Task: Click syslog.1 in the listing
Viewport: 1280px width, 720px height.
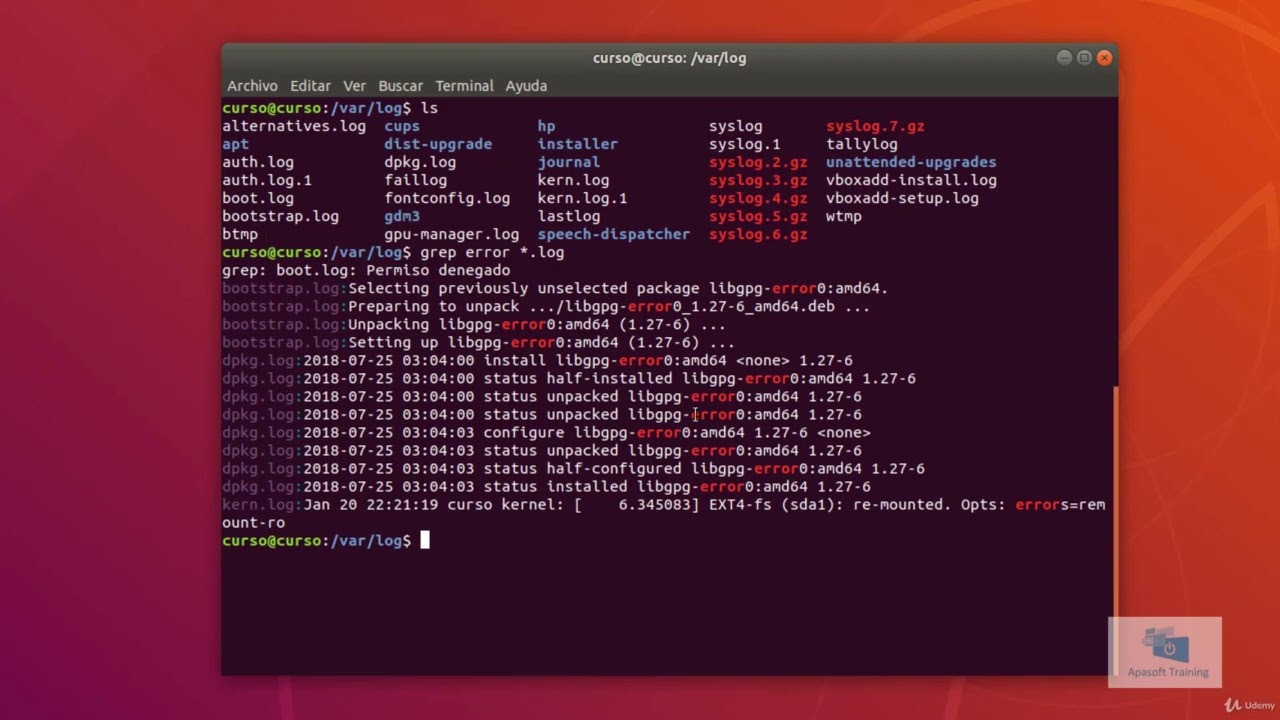Action: point(744,144)
